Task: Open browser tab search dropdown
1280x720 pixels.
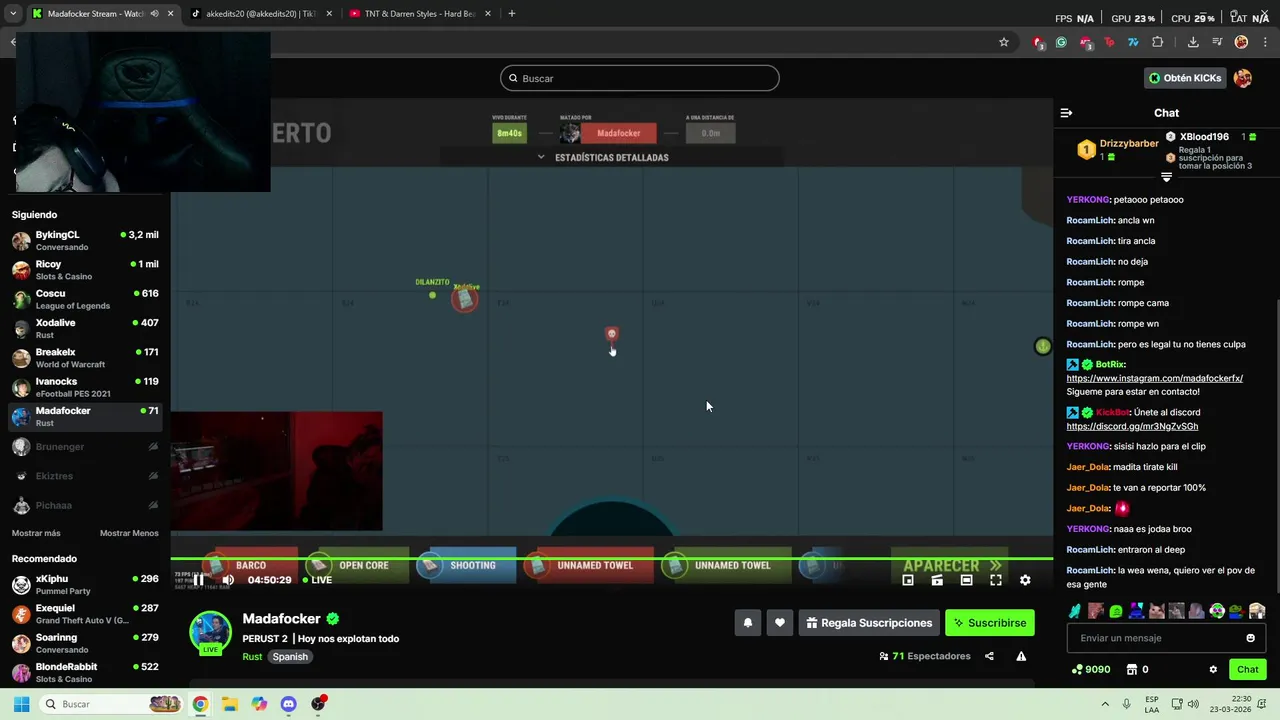Action: coord(13,14)
